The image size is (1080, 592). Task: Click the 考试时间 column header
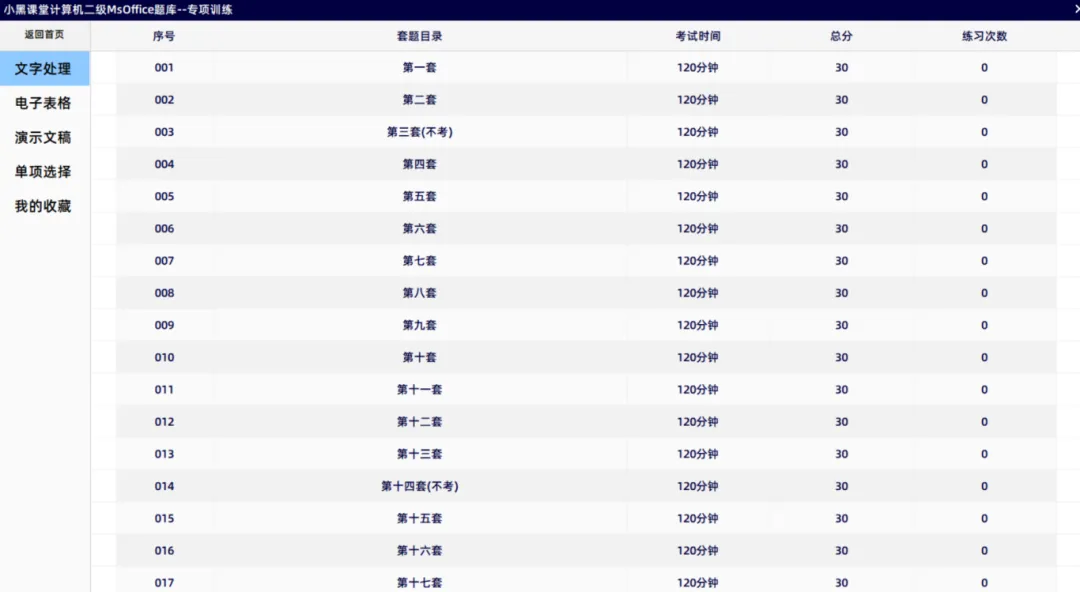click(698, 36)
